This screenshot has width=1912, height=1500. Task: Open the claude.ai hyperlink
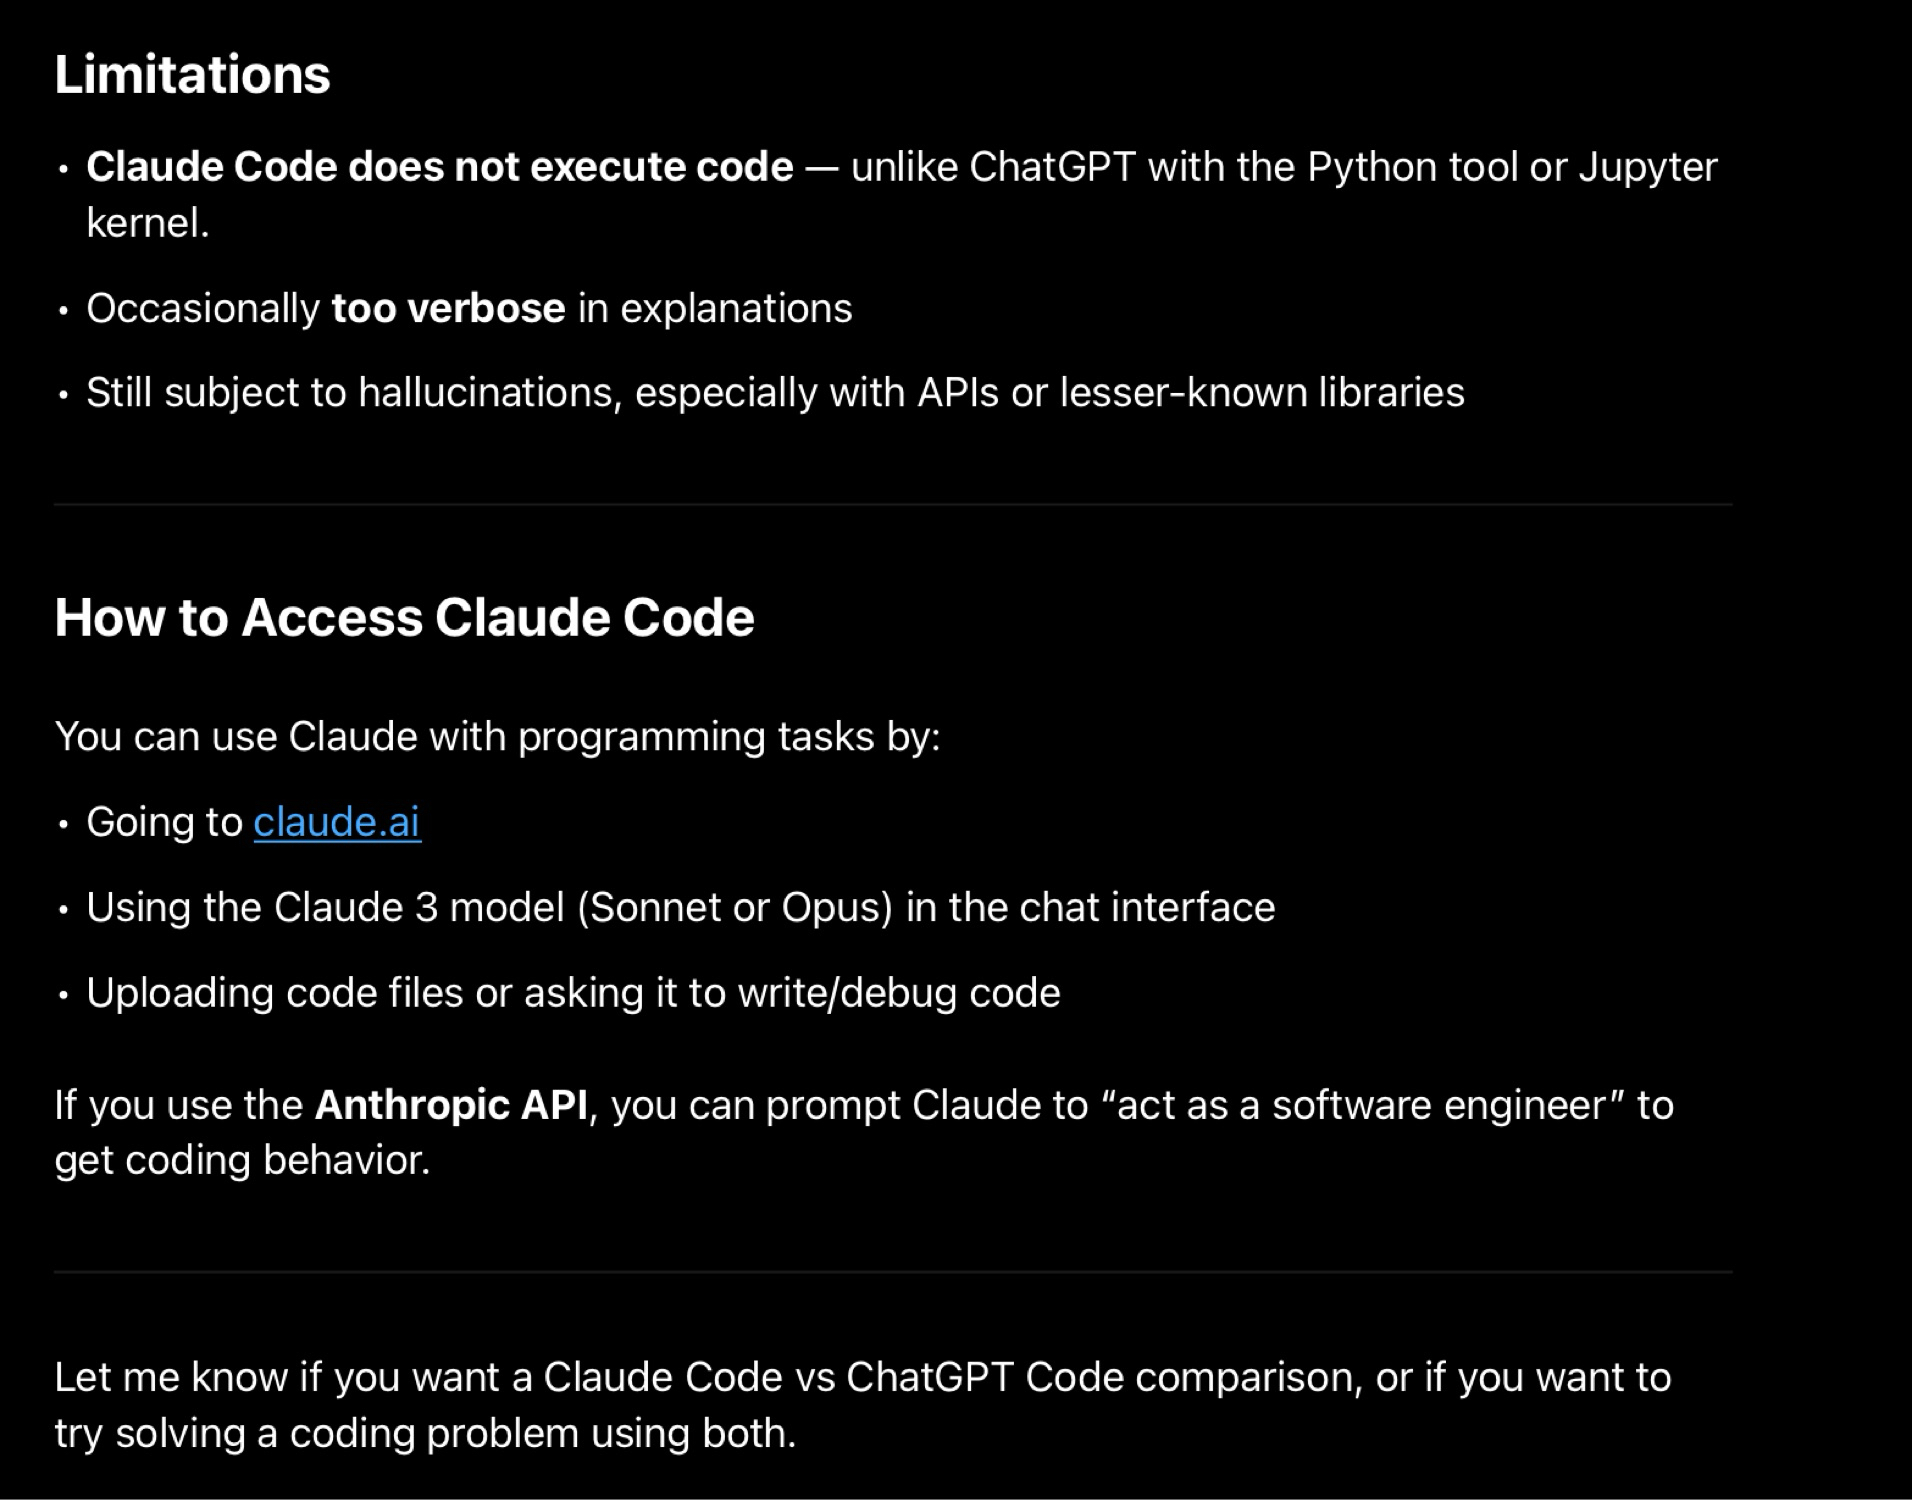337,822
